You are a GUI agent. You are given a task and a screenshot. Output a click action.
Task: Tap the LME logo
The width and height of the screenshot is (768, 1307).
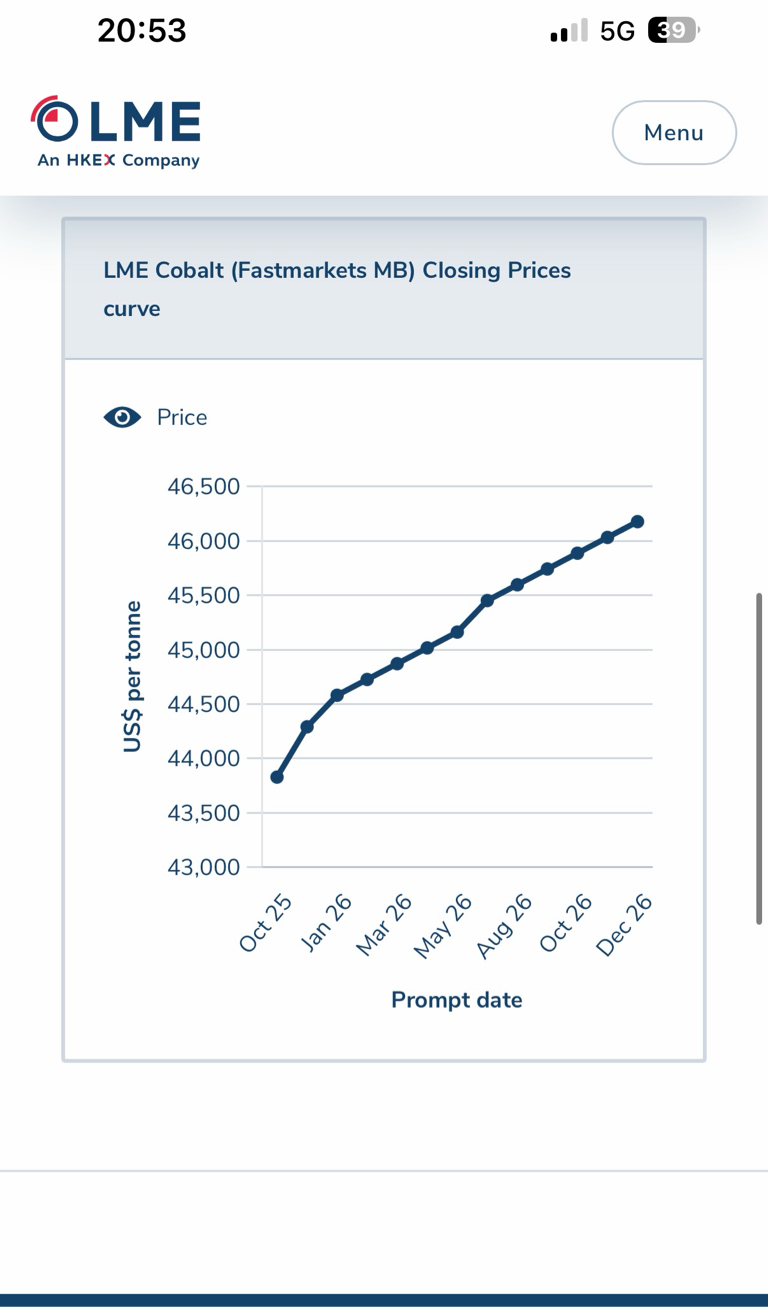point(116,132)
